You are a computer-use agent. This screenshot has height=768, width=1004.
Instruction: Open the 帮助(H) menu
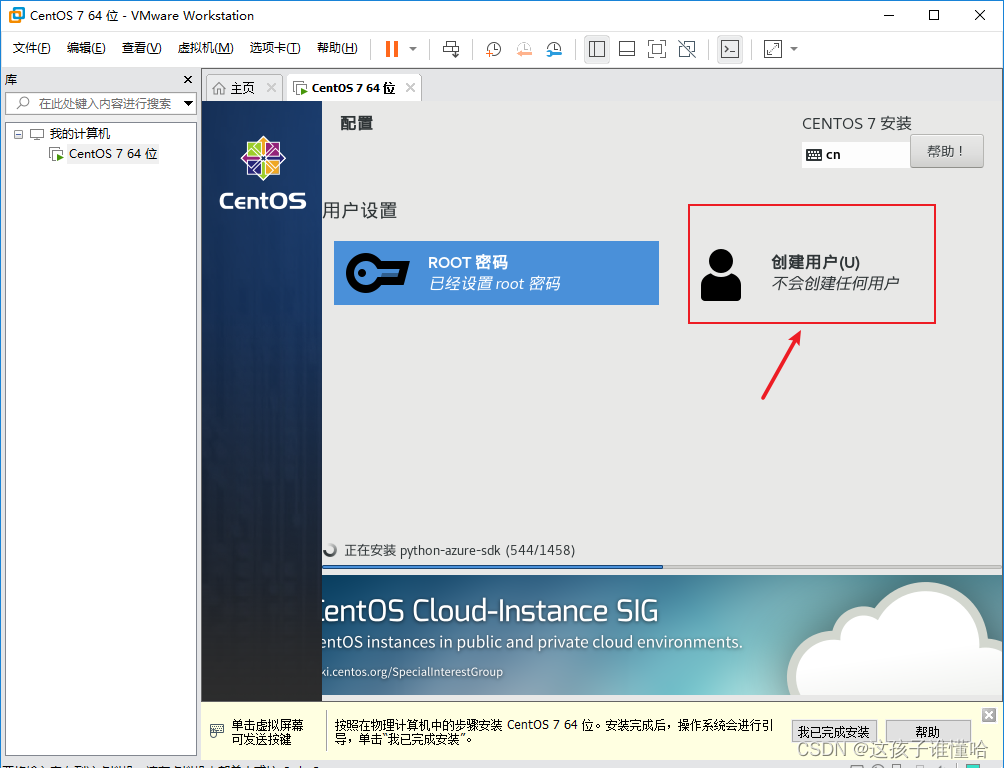coord(337,48)
